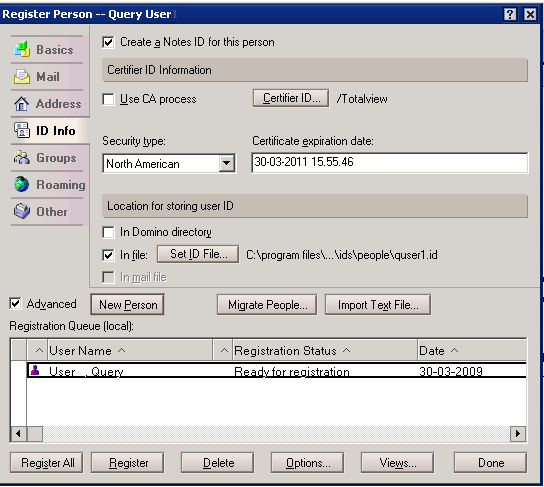
Task: Select the Mail envelope icon
Action: click(22, 76)
